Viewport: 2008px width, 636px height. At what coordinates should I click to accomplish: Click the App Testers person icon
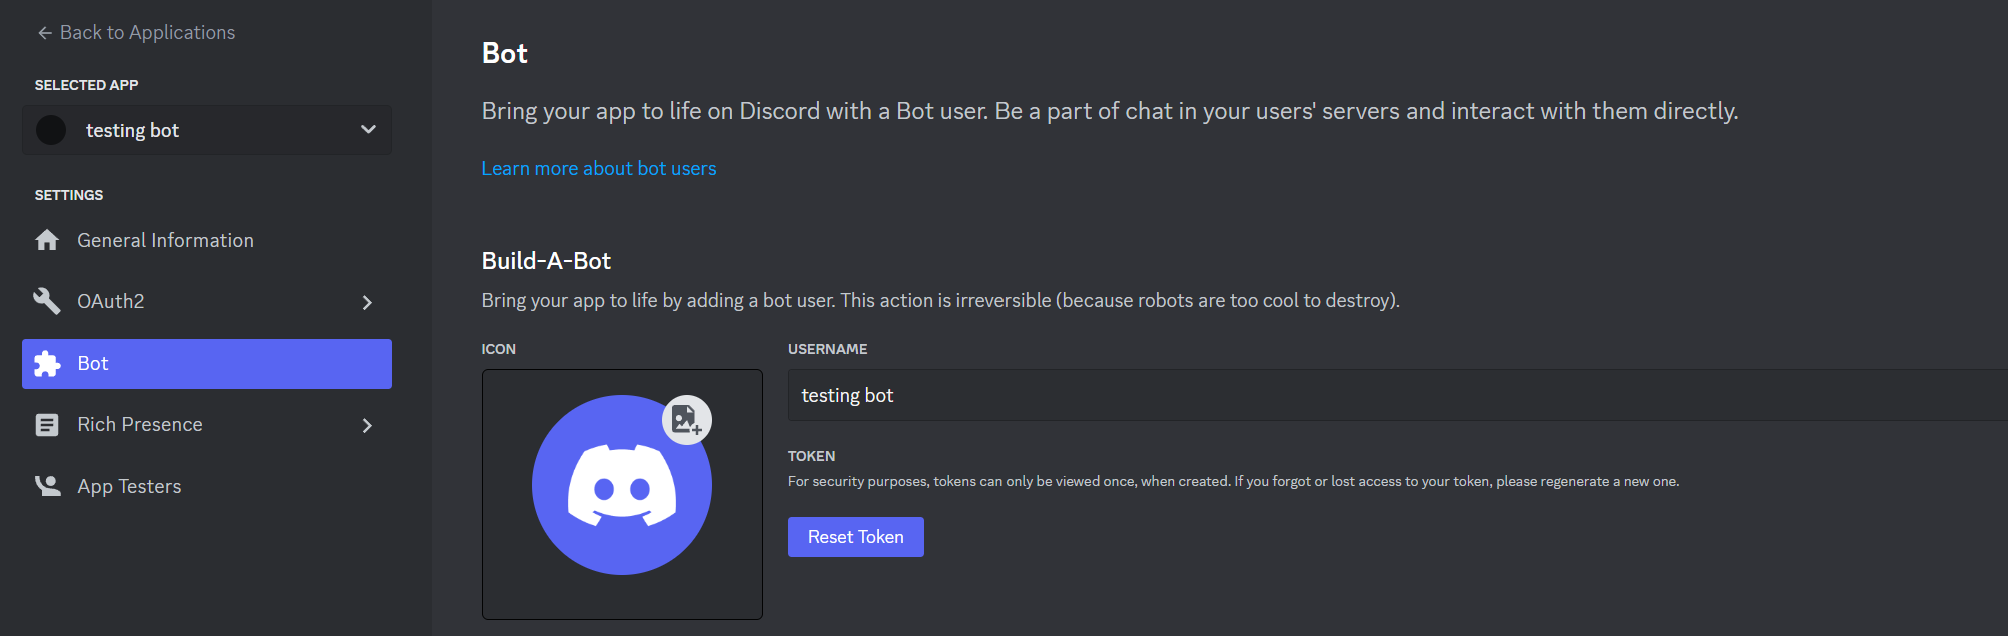coord(47,486)
